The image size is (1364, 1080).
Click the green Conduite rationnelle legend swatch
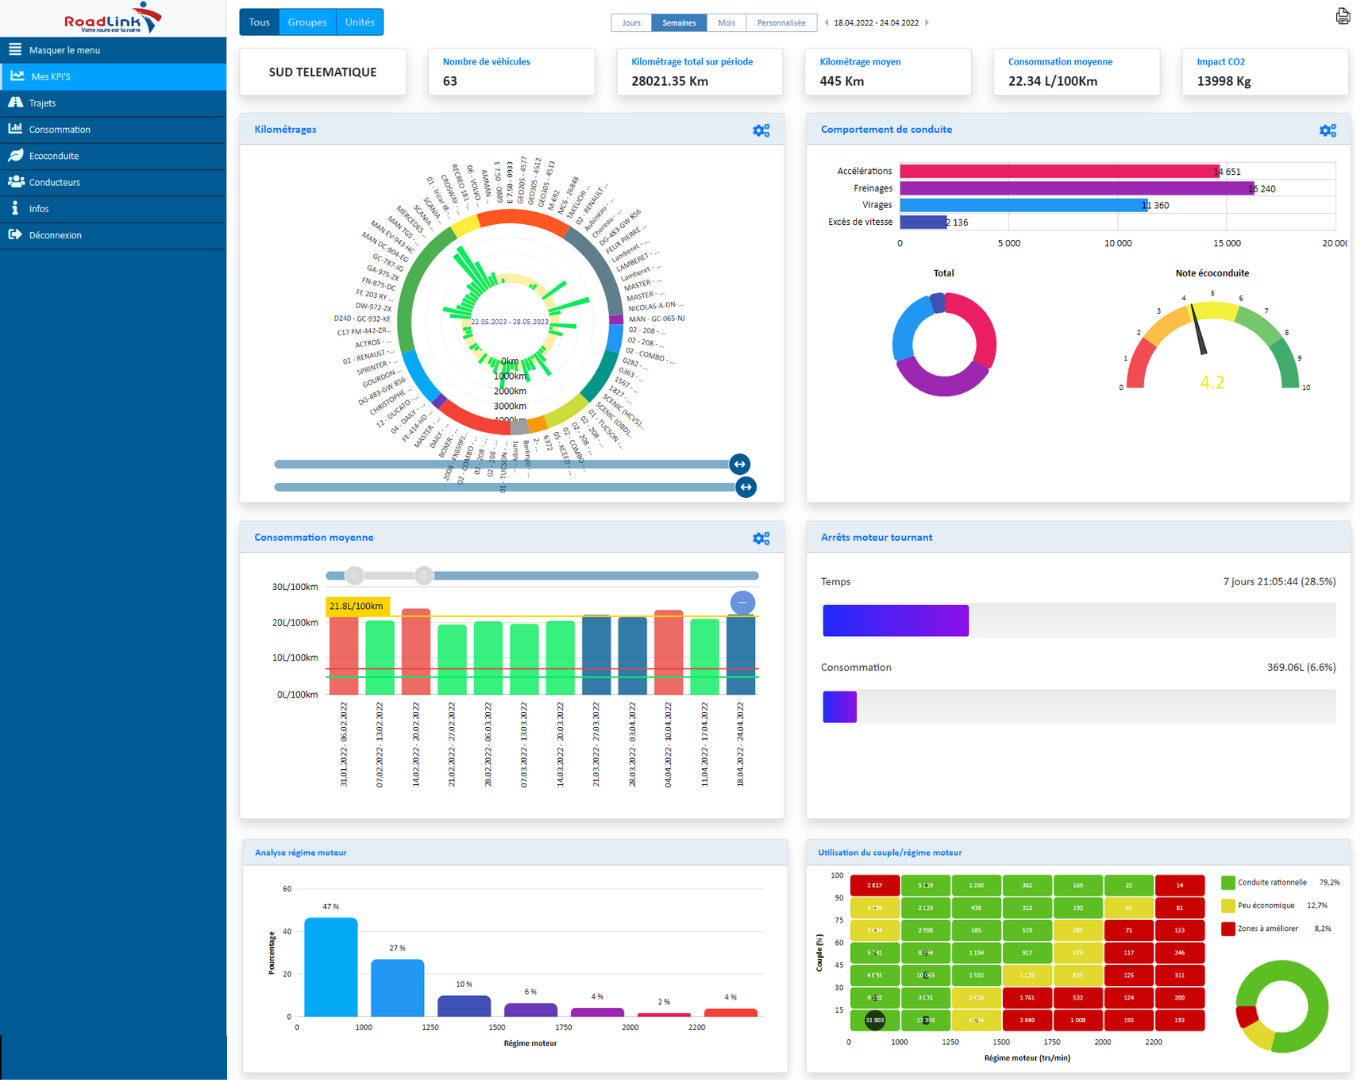point(1228,883)
